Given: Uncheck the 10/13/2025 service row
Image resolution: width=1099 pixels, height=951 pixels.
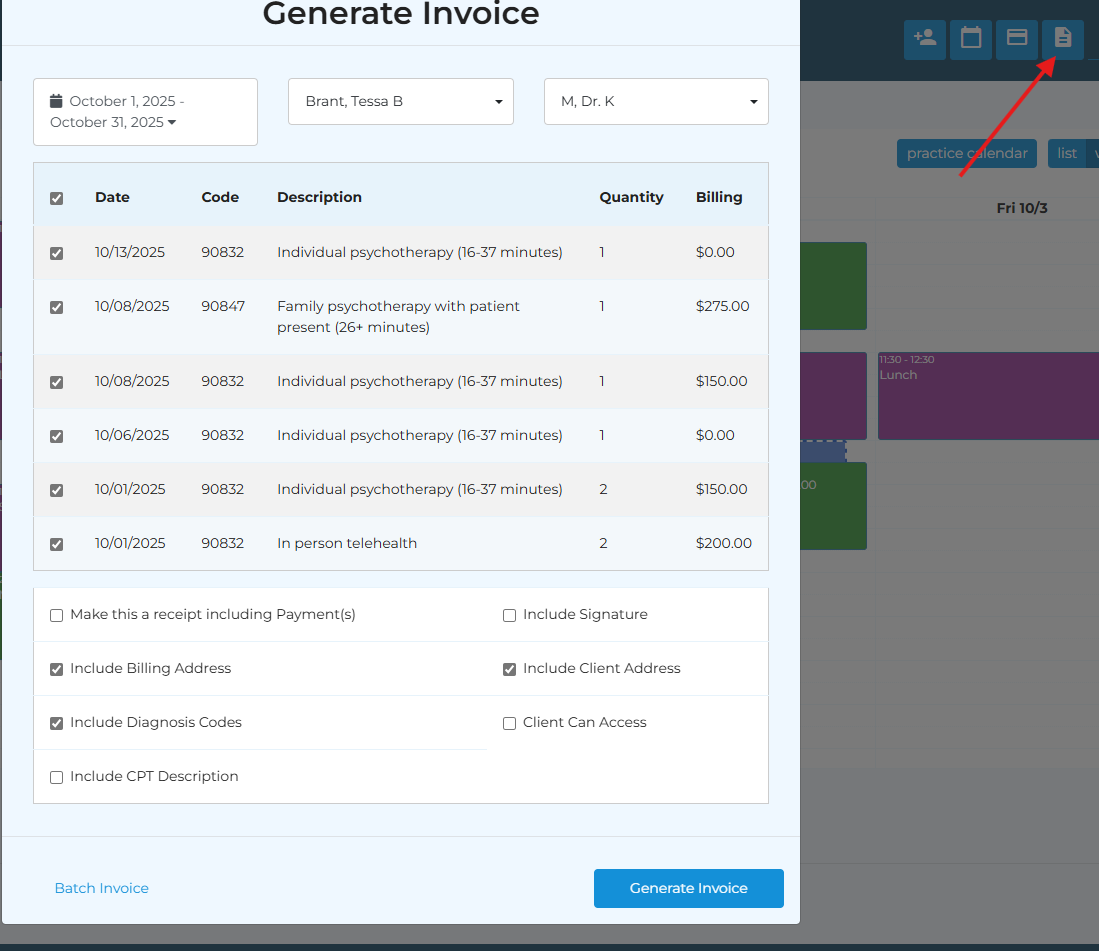Looking at the screenshot, I should click(57, 253).
